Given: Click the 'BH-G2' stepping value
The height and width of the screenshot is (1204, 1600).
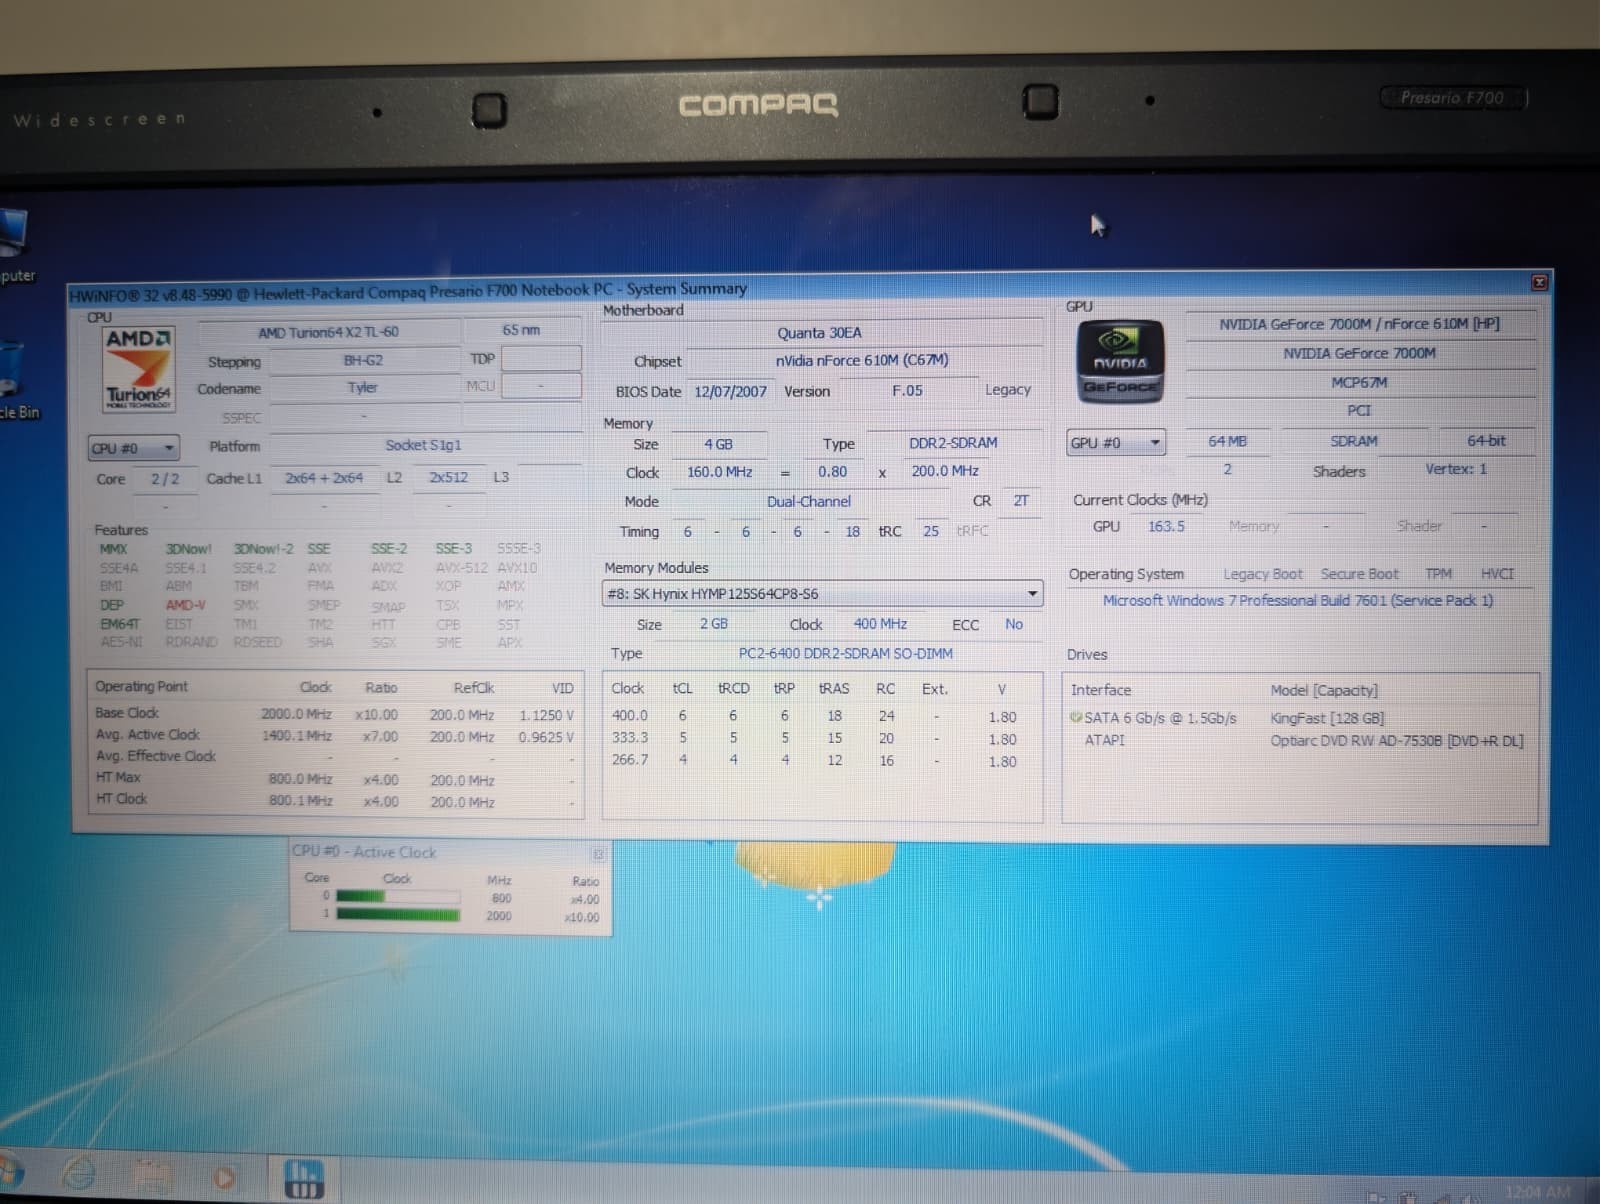Looking at the screenshot, I should (363, 360).
